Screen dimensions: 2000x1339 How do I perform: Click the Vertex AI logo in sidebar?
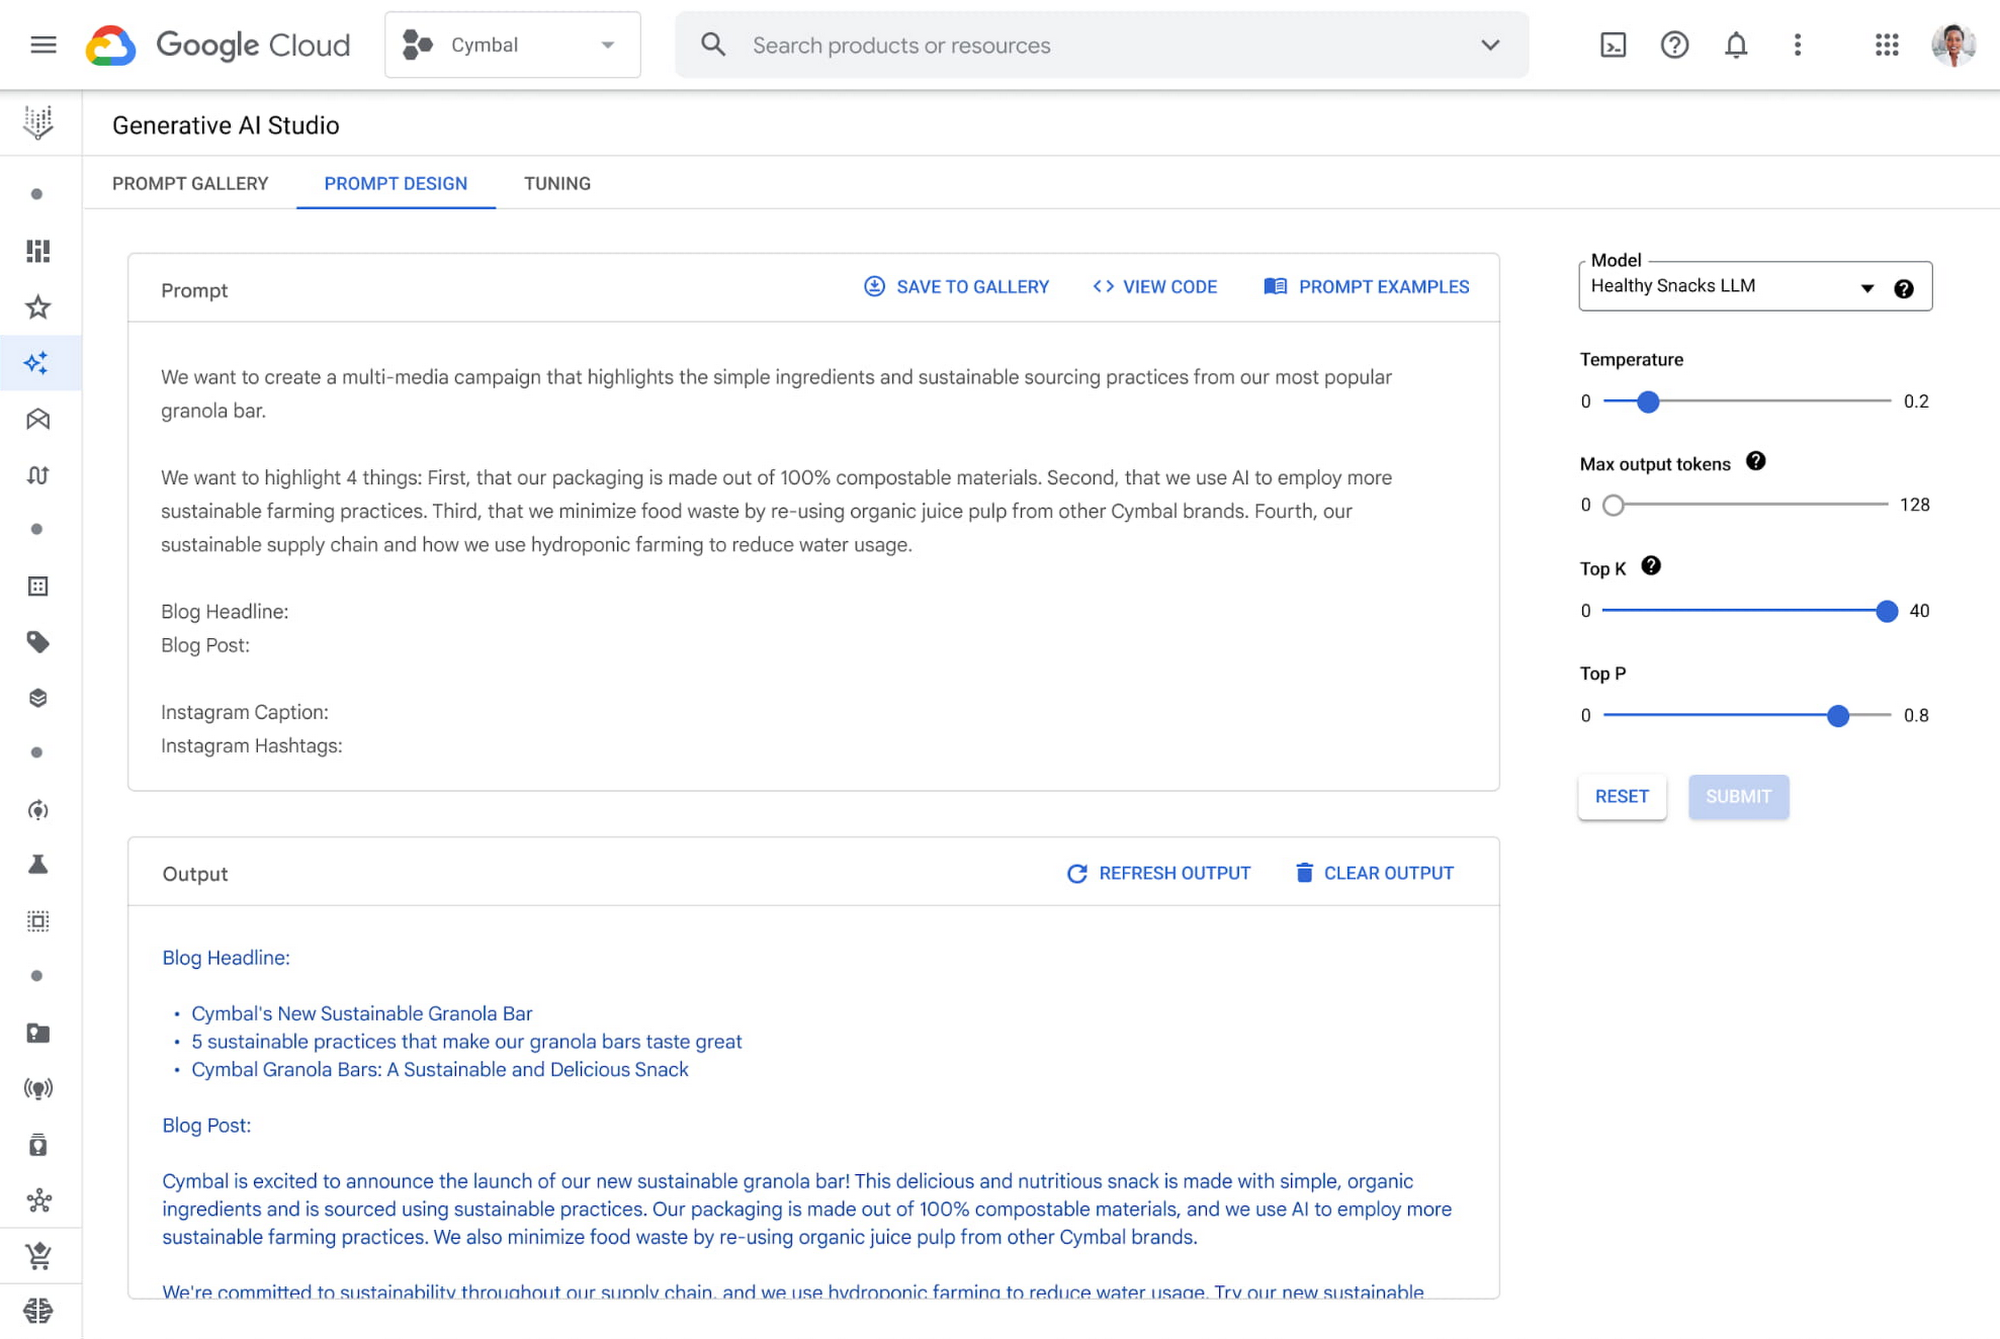(39, 122)
